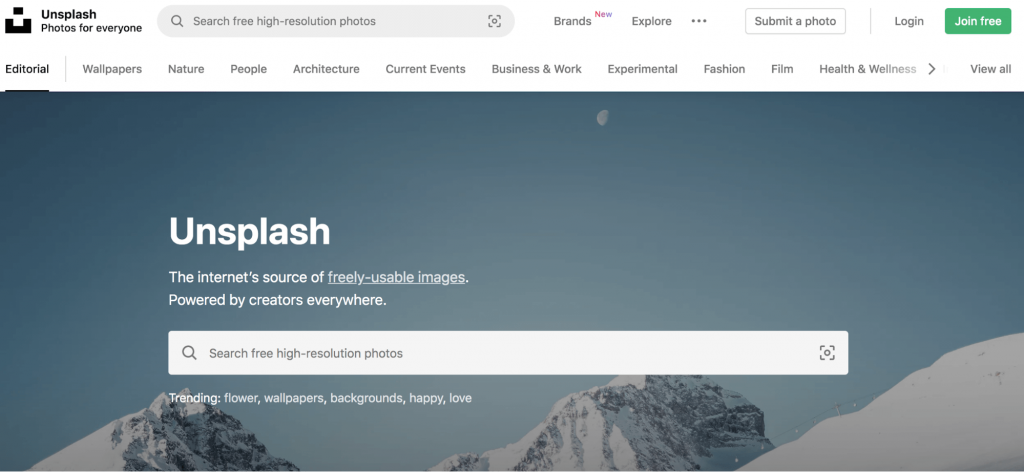Select the Business & Work category tab

pyautogui.click(x=536, y=69)
